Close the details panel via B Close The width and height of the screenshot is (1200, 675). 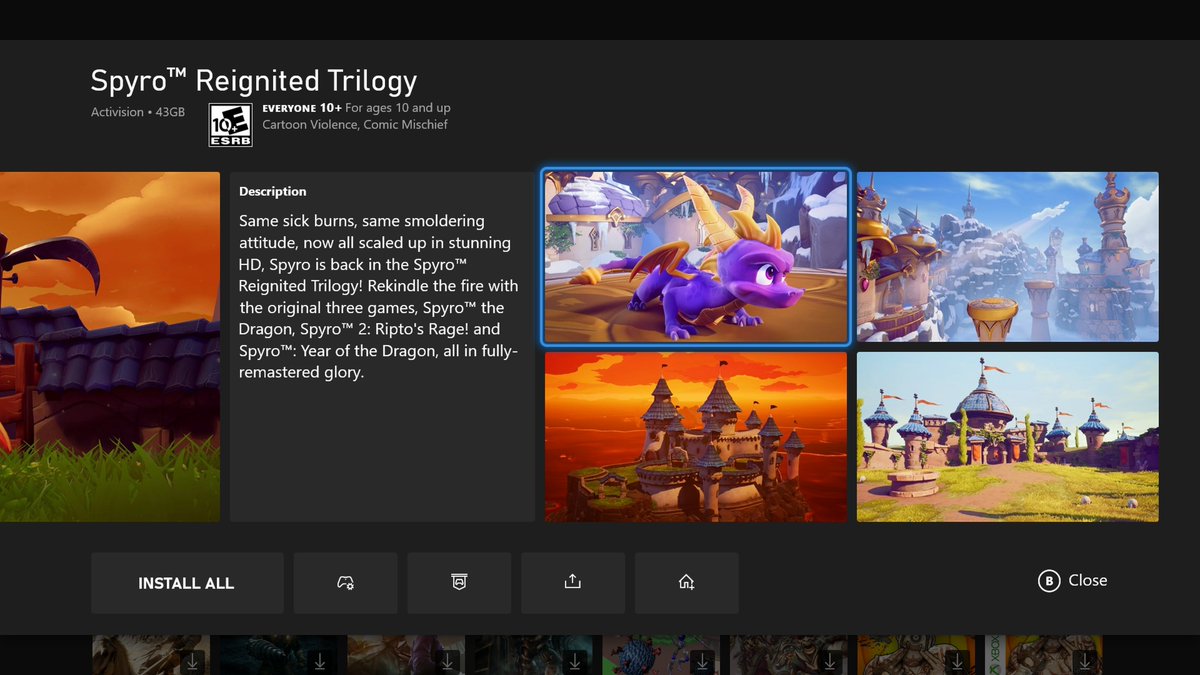click(x=1073, y=581)
